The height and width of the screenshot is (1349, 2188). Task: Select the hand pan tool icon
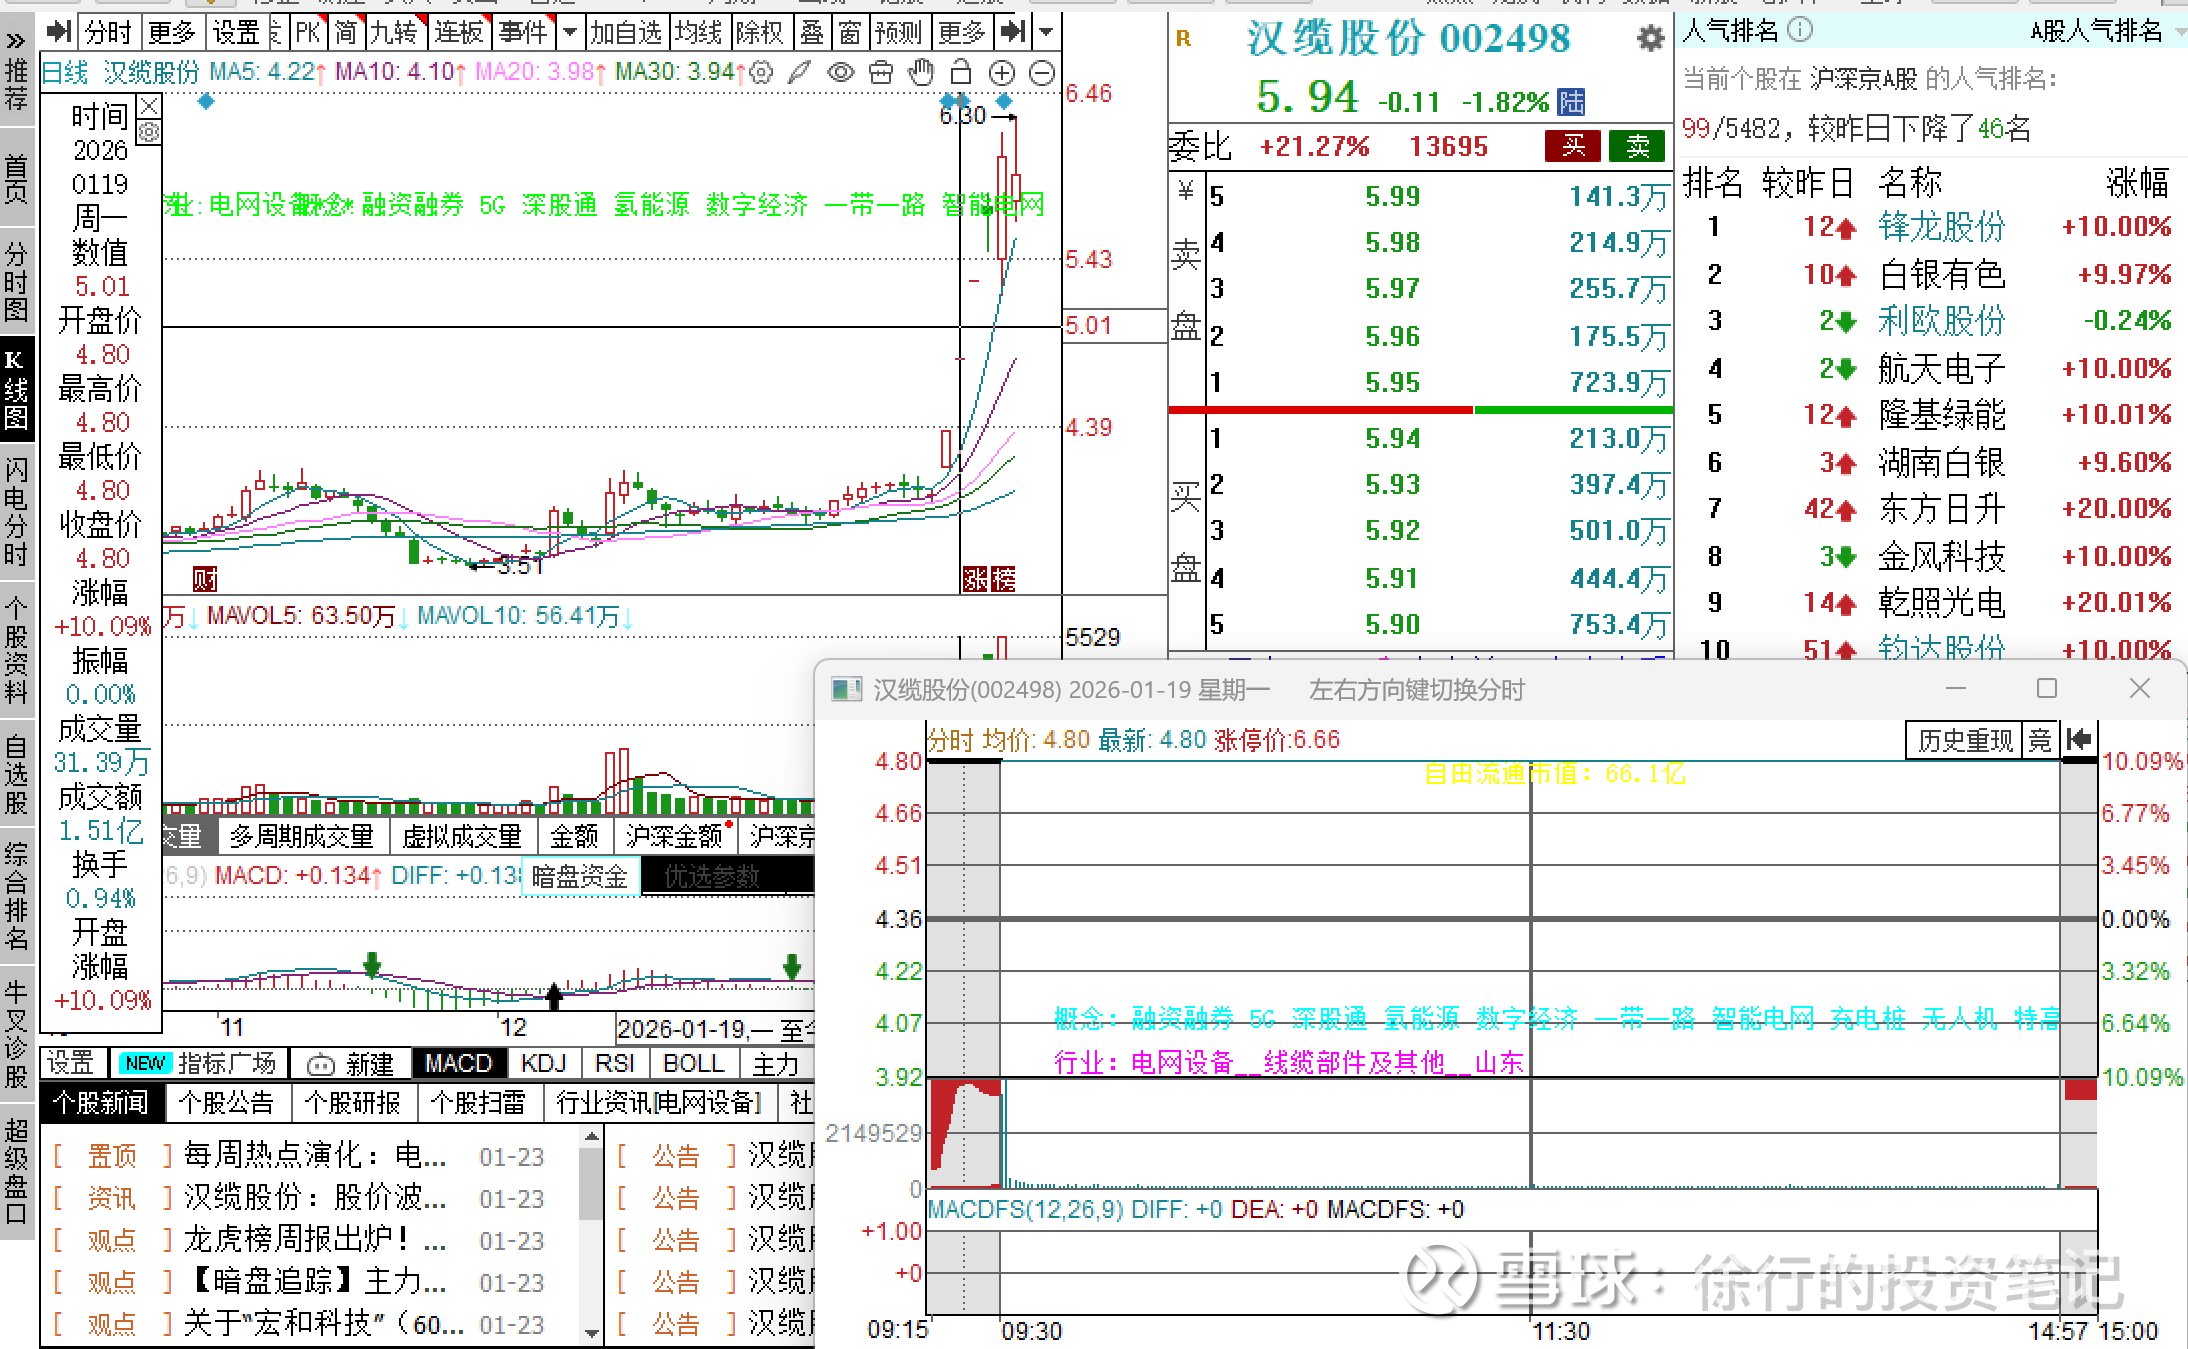(921, 72)
